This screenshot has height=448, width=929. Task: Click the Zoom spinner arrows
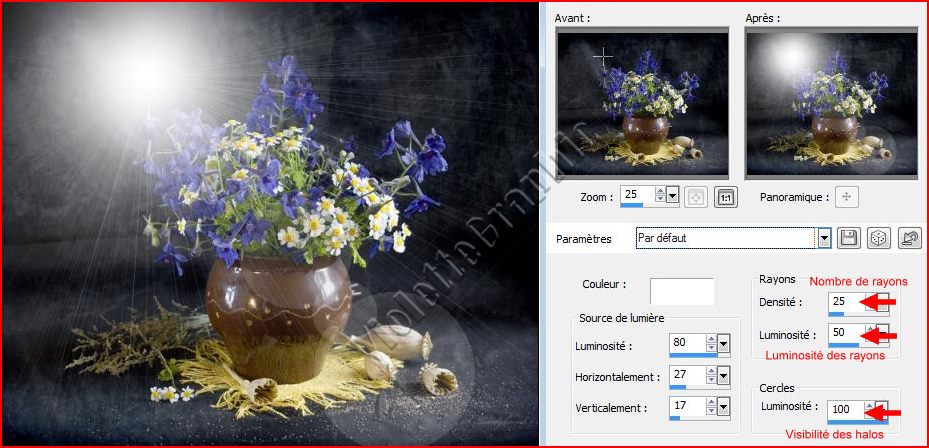click(x=659, y=196)
